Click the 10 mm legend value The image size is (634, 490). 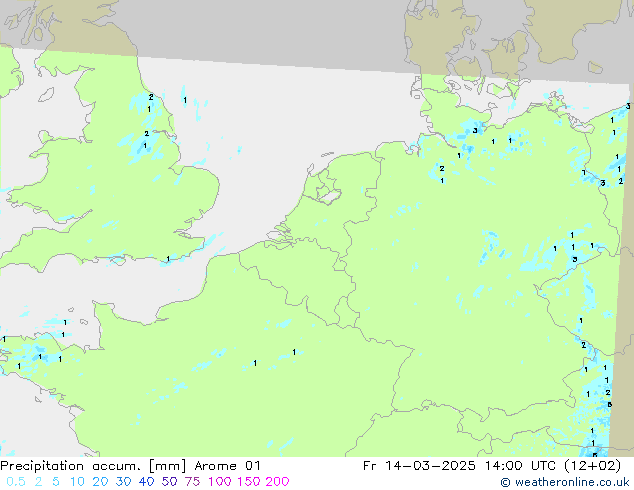tap(77, 482)
